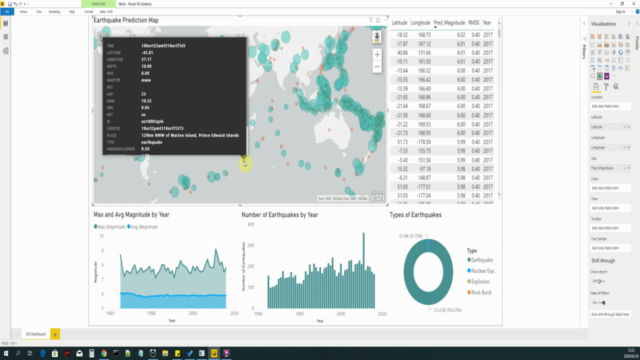Open the Latitude field well dropdown
The height and width of the screenshot is (360, 640).
tap(624, 127)
